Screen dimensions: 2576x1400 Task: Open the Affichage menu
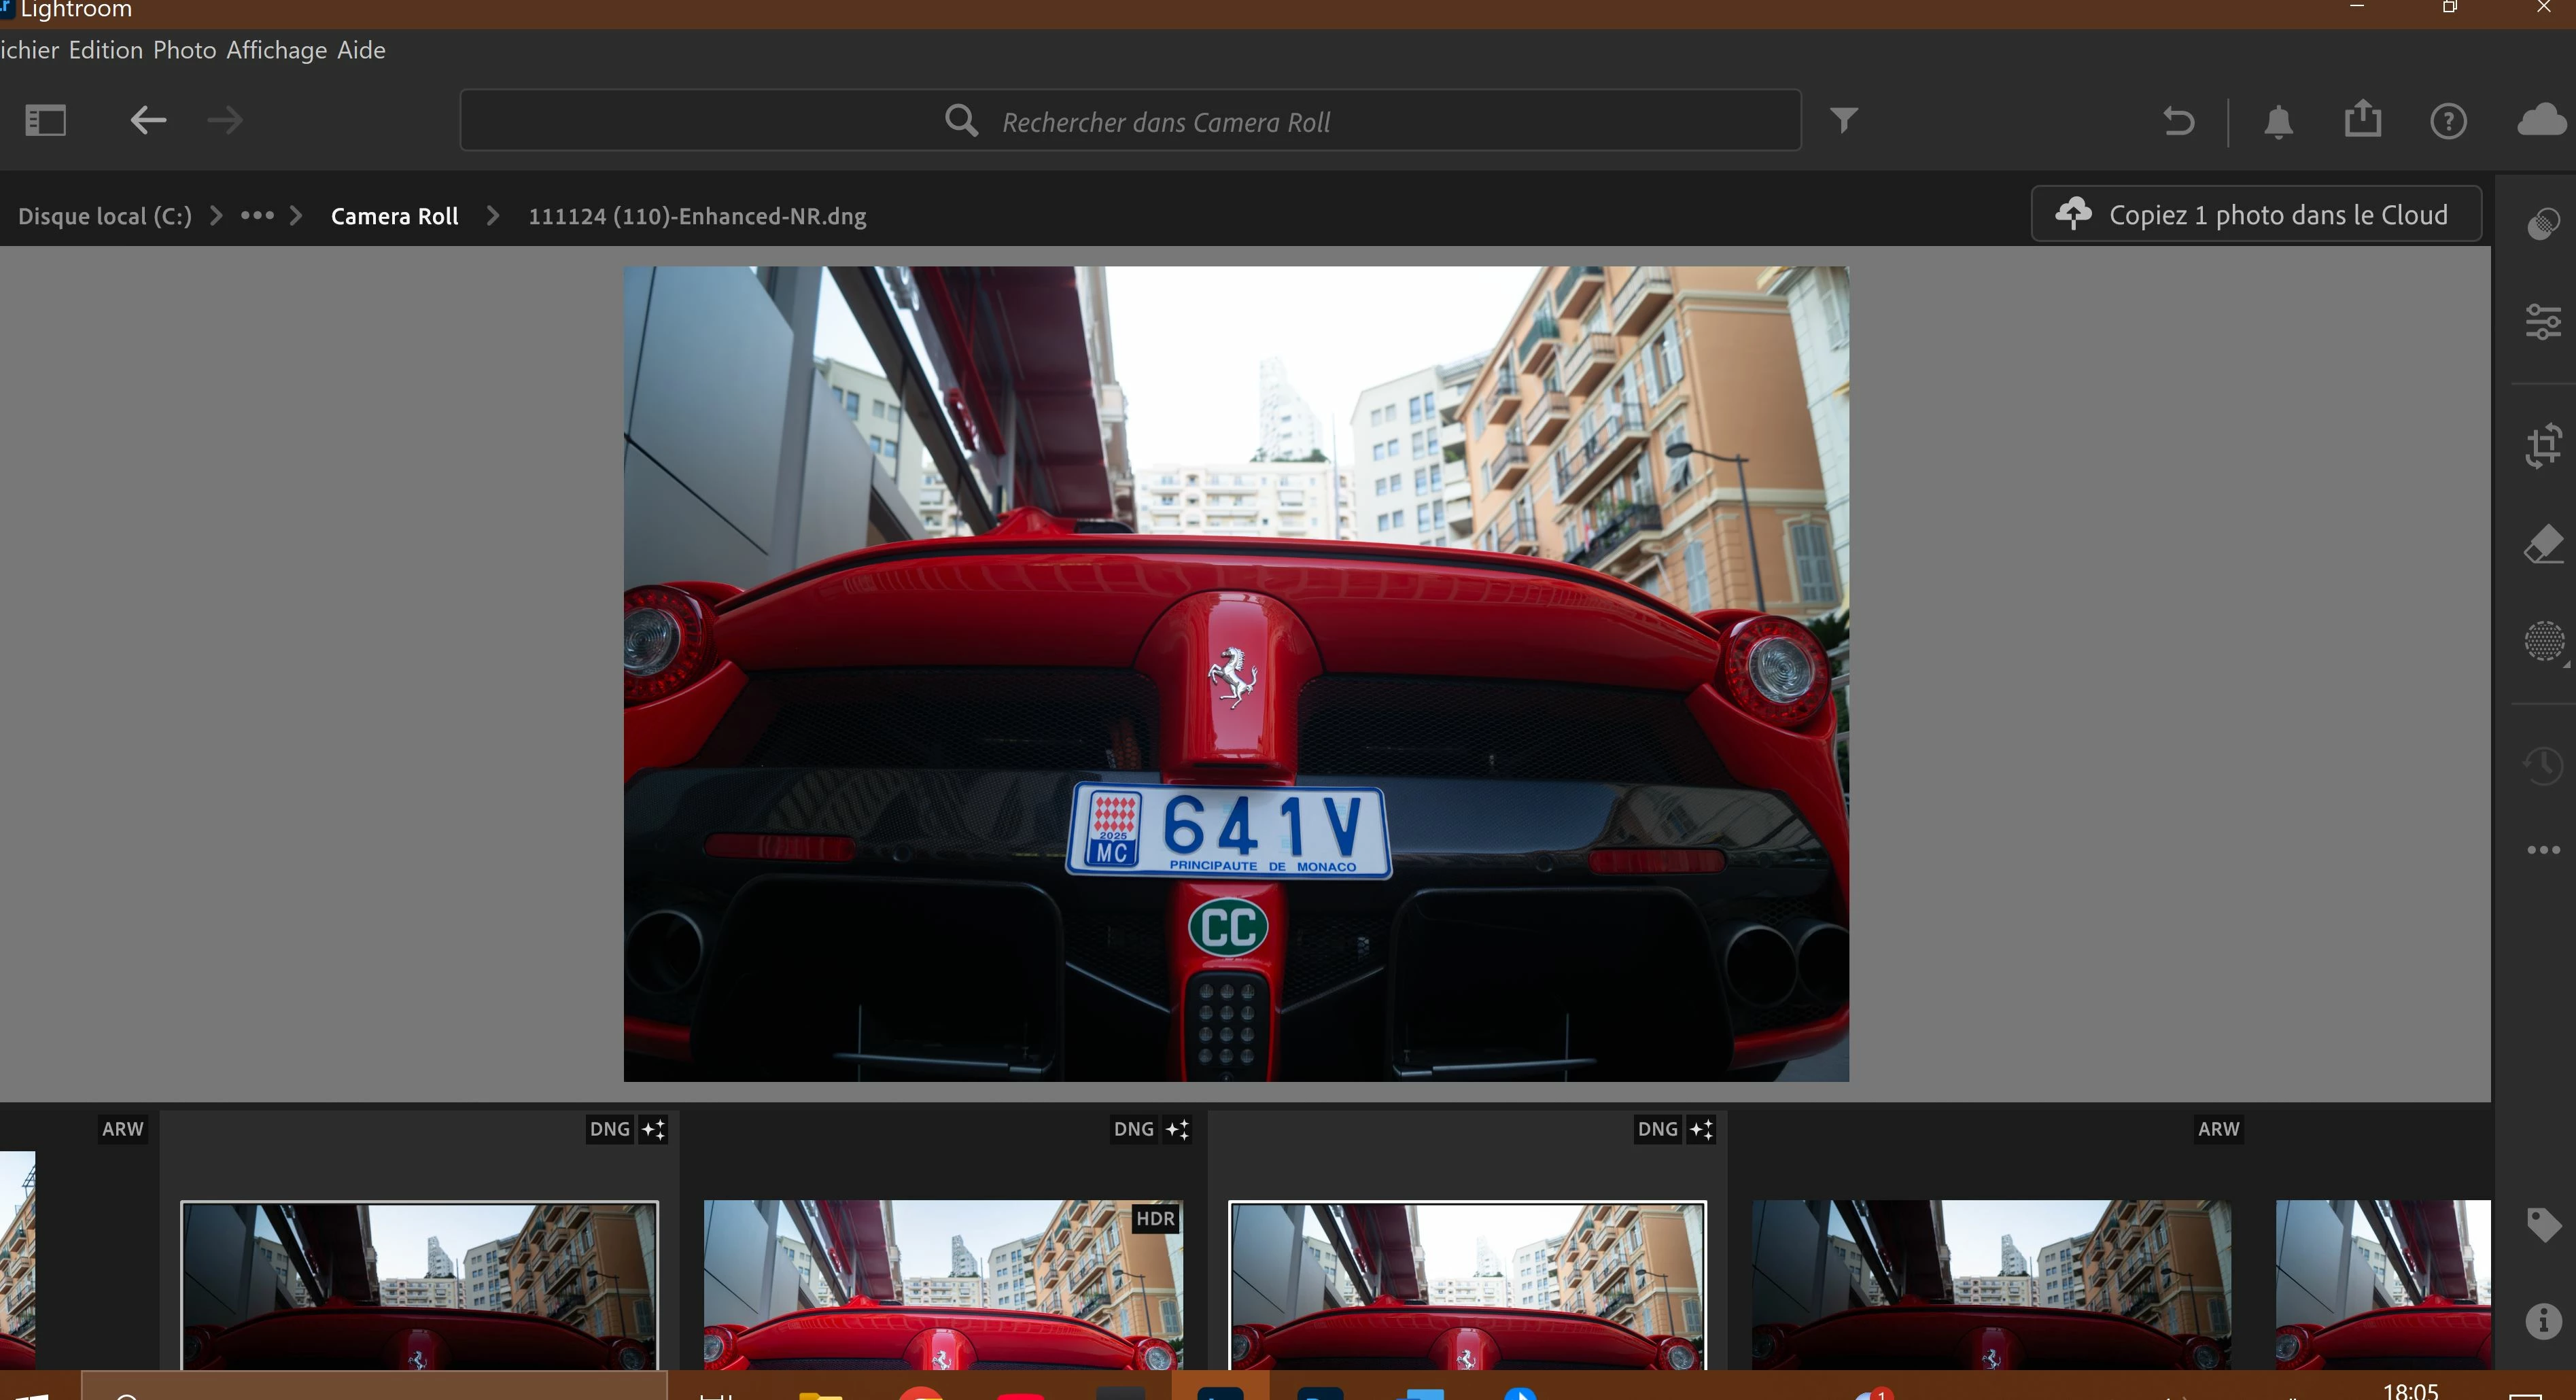(x=276, y=50)
